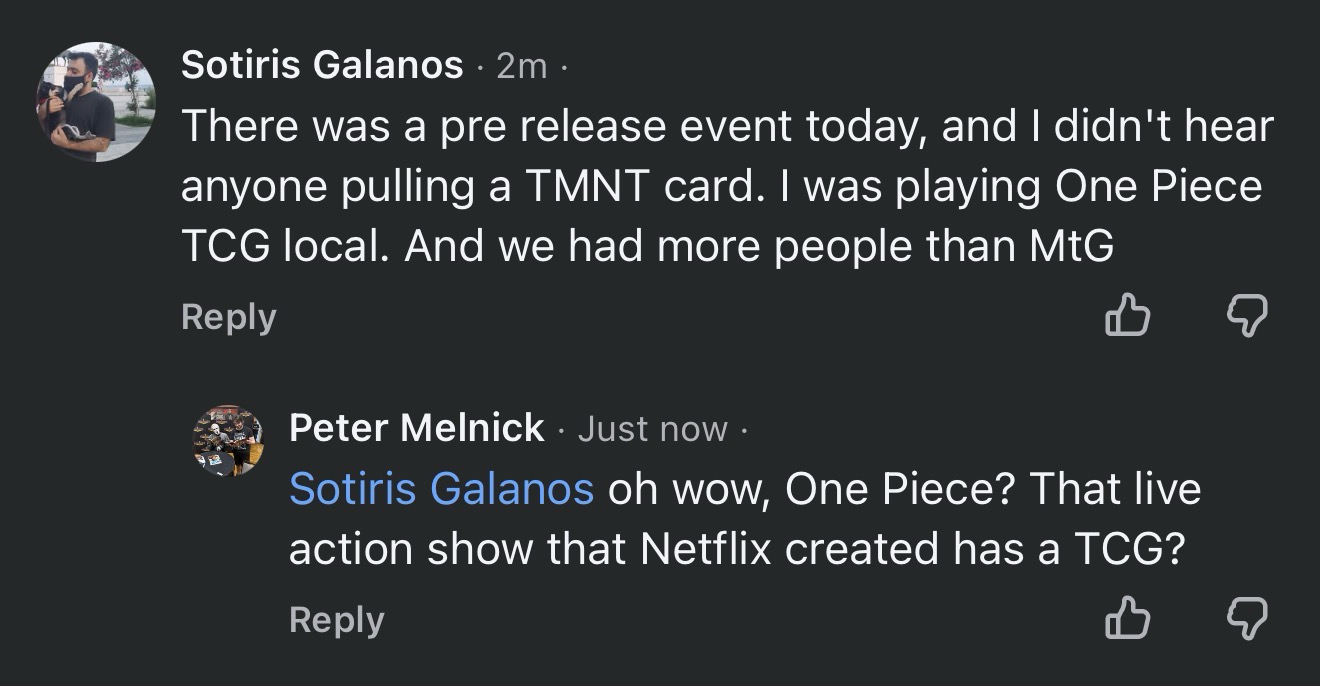Like Sotiris Galanos's comment with thumbs up
The width and height of the screenshot is (1320, 686).
tap(1126, 317)
